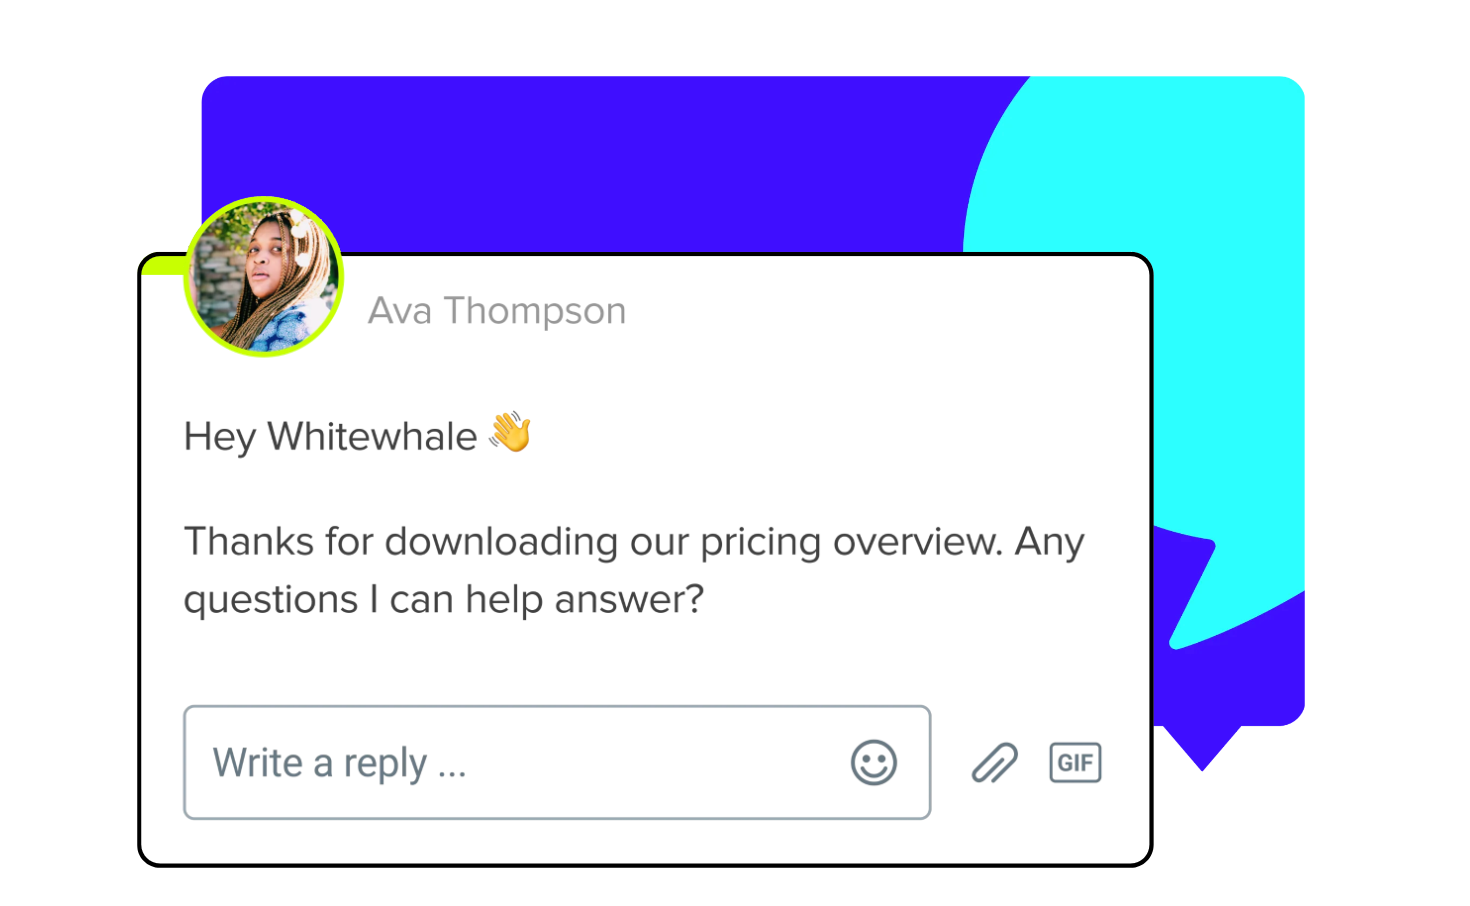Select Ava's circular avatar with green border
This screenshot has width=1470, height=906.
(x=262, y=276)
